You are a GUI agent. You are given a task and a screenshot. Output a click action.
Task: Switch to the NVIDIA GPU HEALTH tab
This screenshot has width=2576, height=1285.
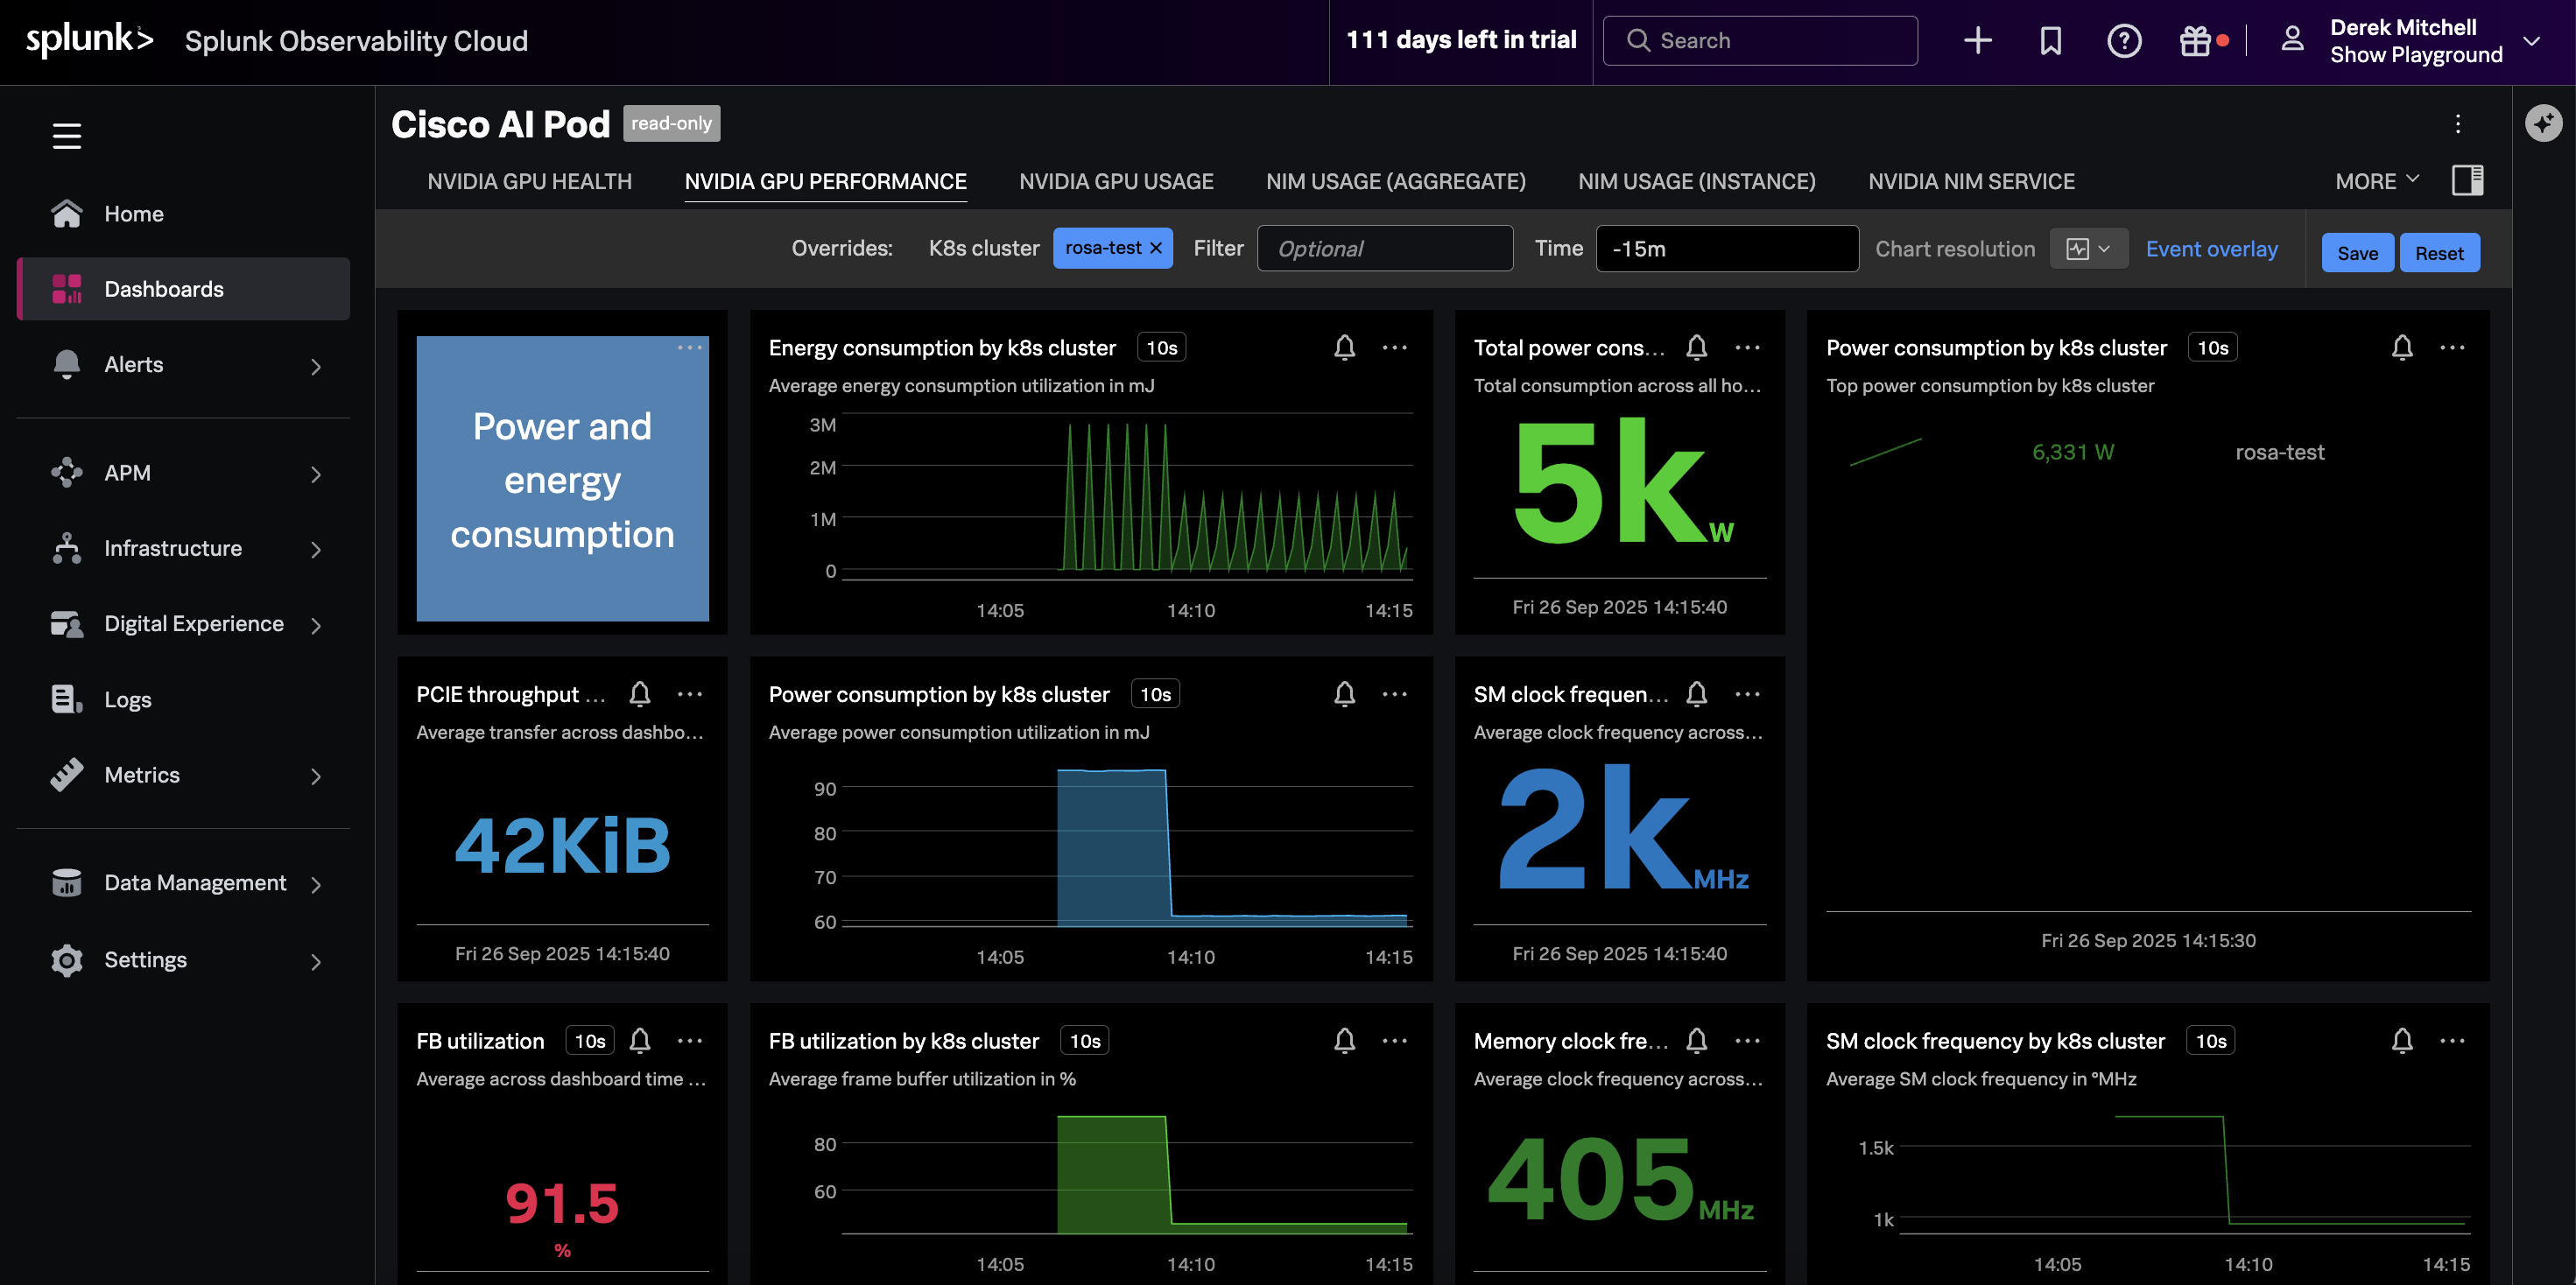pos(529,181)
